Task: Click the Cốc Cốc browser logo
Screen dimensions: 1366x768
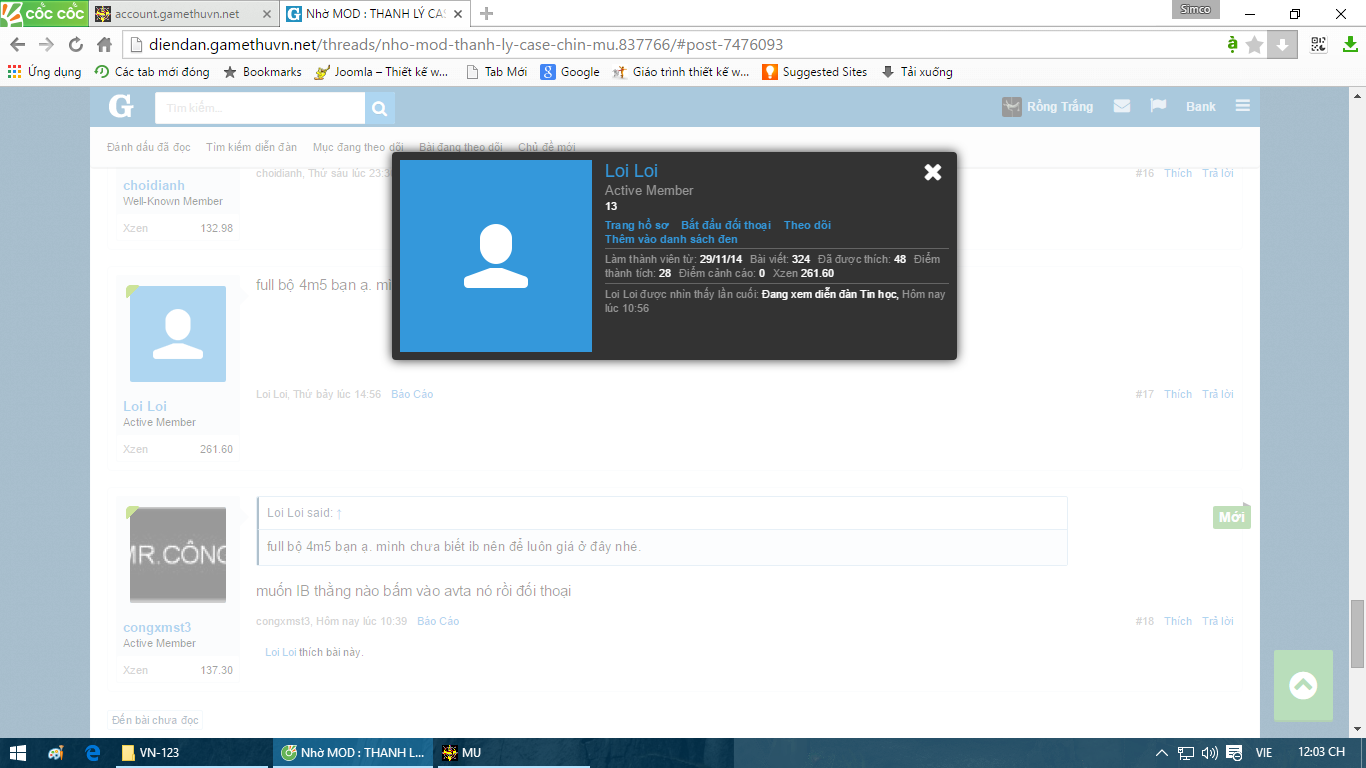Action: coord(43,13)
